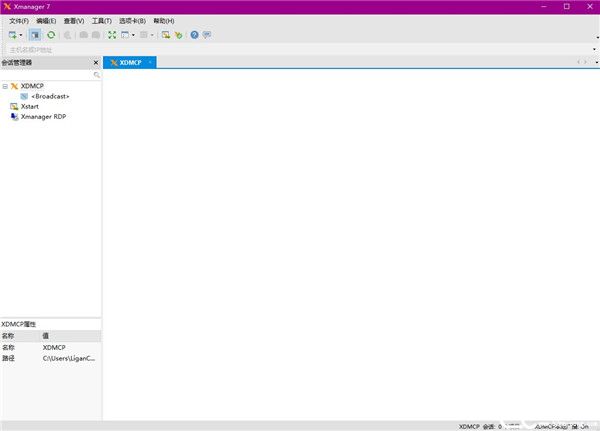The image size is (600, 431).
Task: Open the new session dropdown arrow
Action: (x=21, y=35)
